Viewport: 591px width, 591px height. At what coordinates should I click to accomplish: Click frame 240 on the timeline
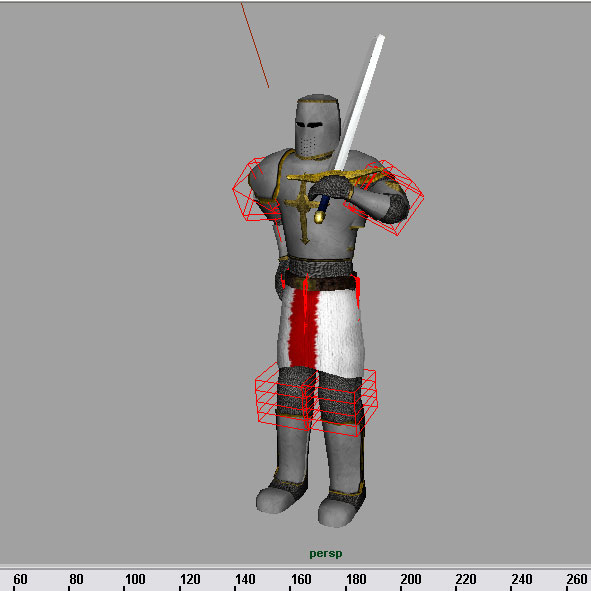tap(522, 579)
